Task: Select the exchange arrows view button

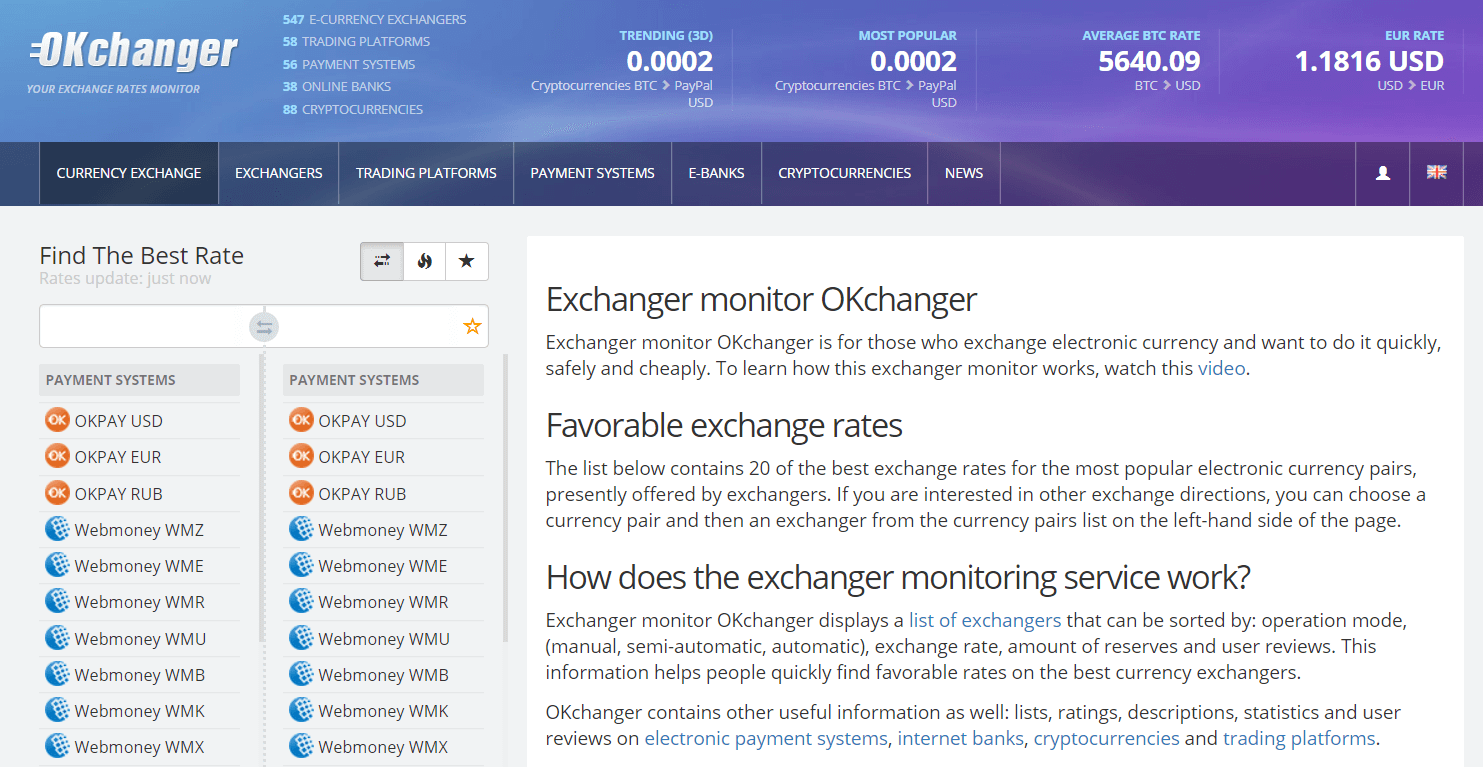Action: tap(382, 261)
